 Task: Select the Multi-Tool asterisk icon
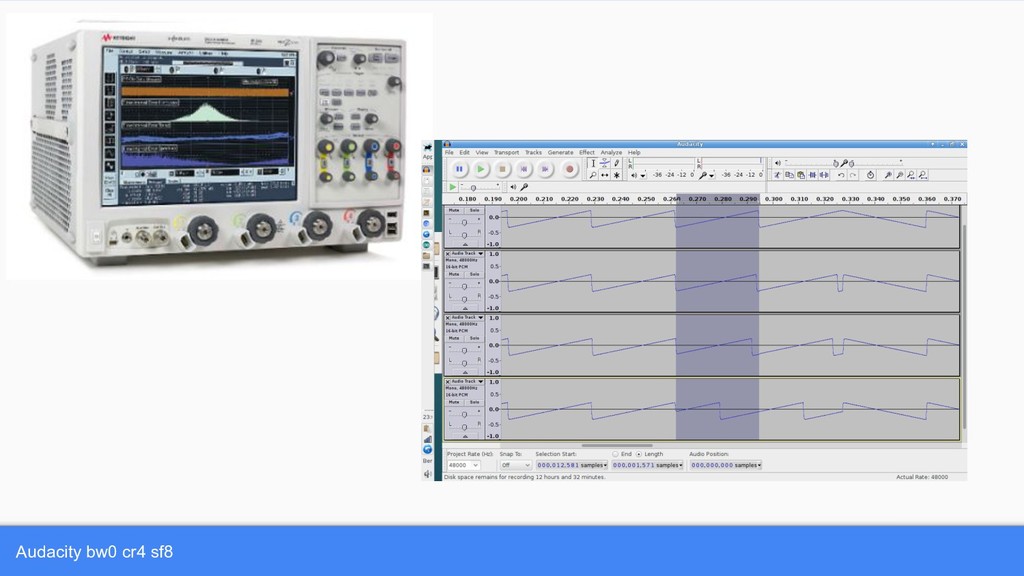[616, 175]
